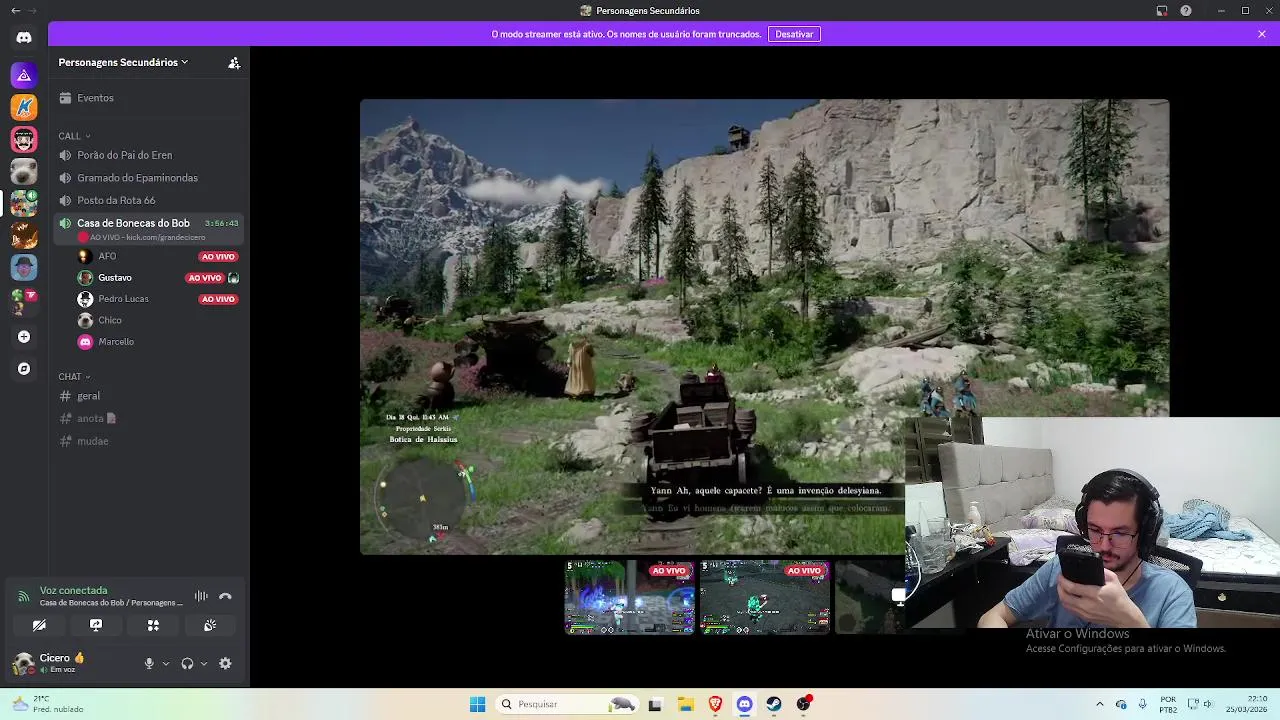Image resolution: width=1280 pixels, height=720 pixels.
Task: Expand Personagens Secundários server menu
Action: [123, 62]
